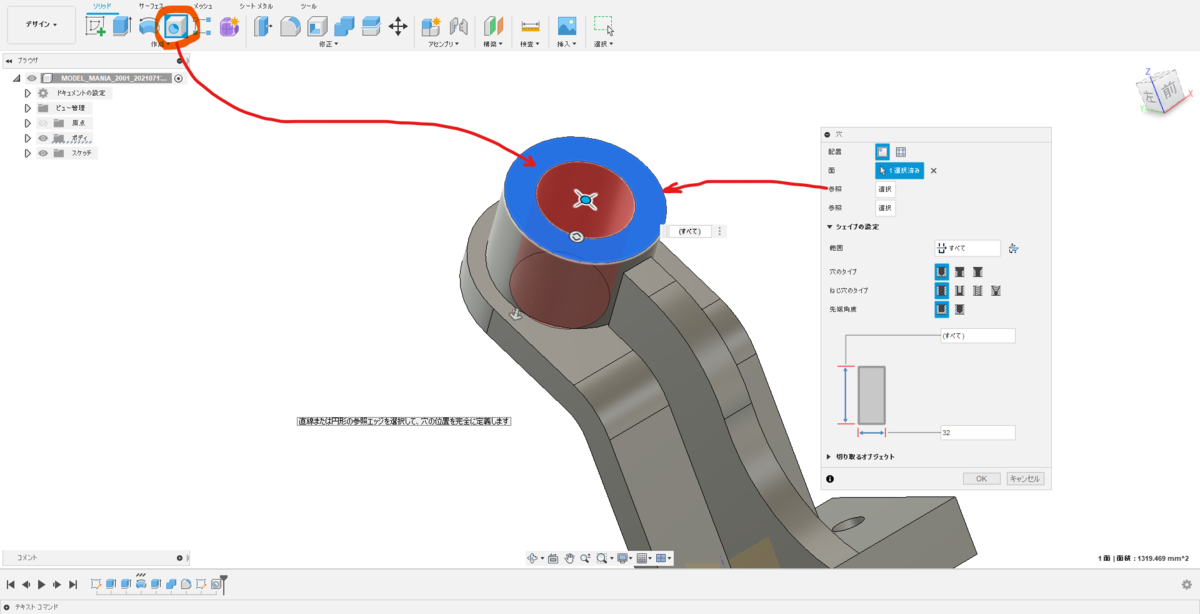This screenshot has height=614, width=1200.
Task: Toggle visibility of MODEL_MANIA root component
Action: 31,78
